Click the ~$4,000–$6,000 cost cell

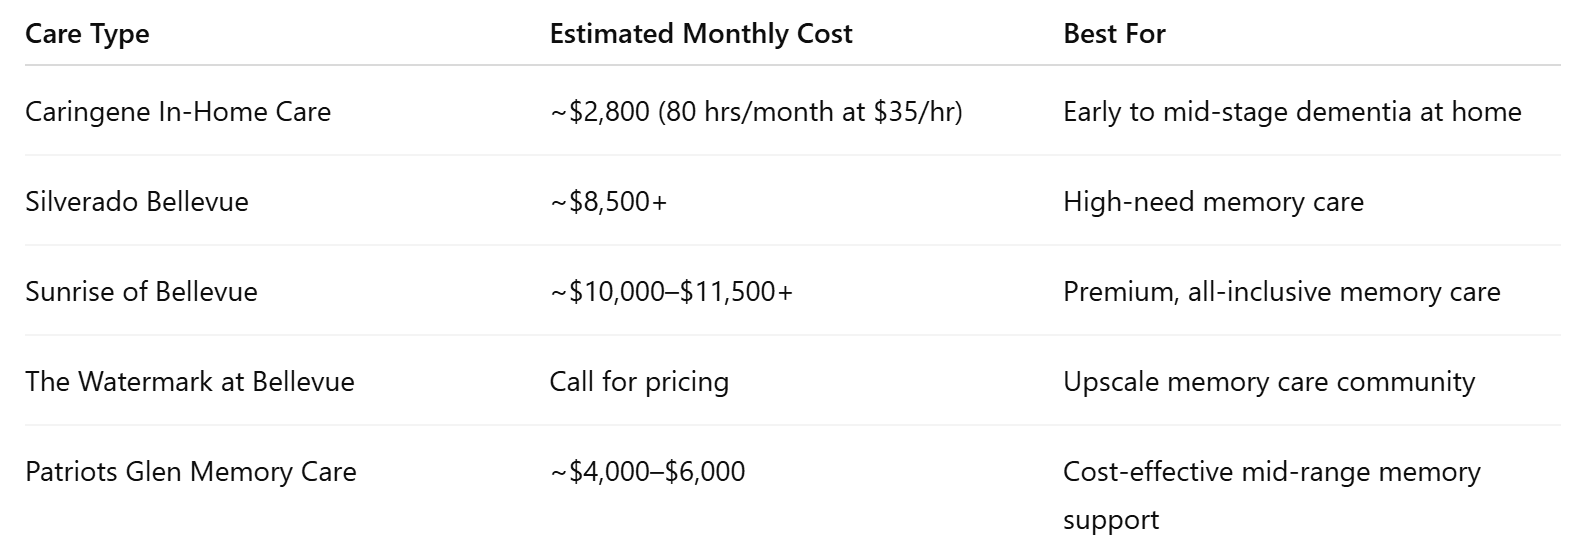point(647,471)
